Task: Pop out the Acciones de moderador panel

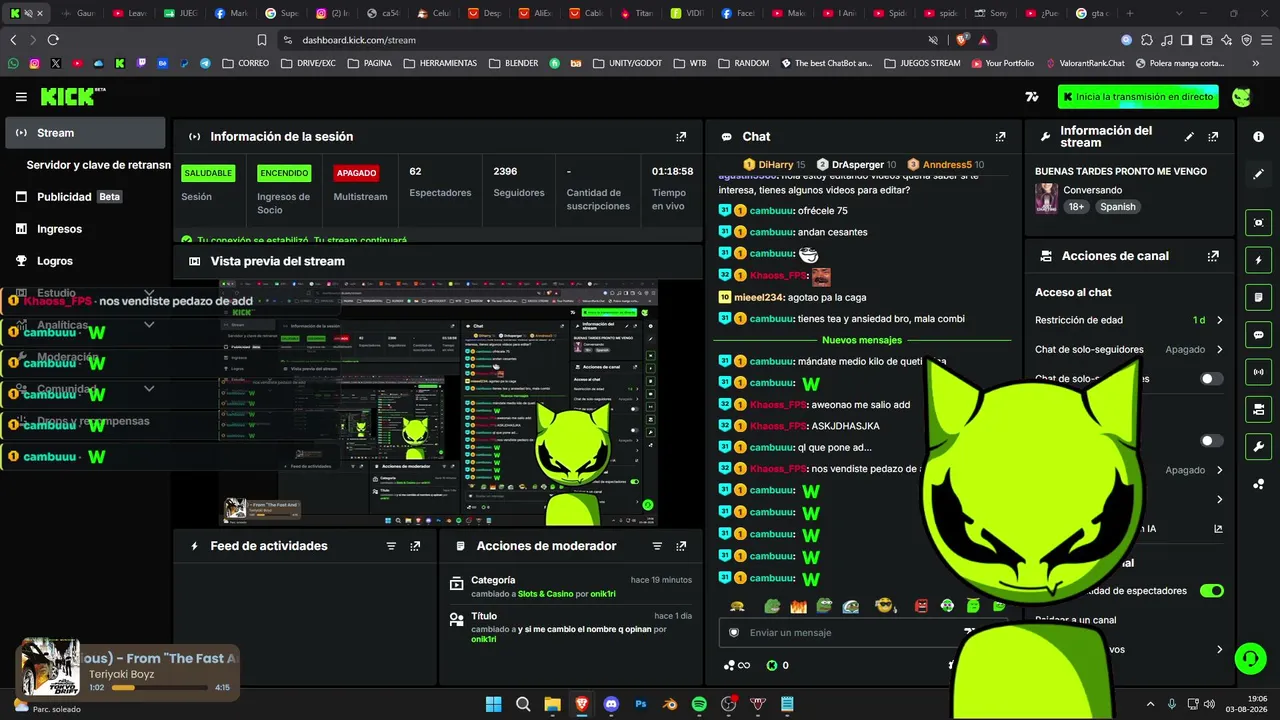Action: 681,546
